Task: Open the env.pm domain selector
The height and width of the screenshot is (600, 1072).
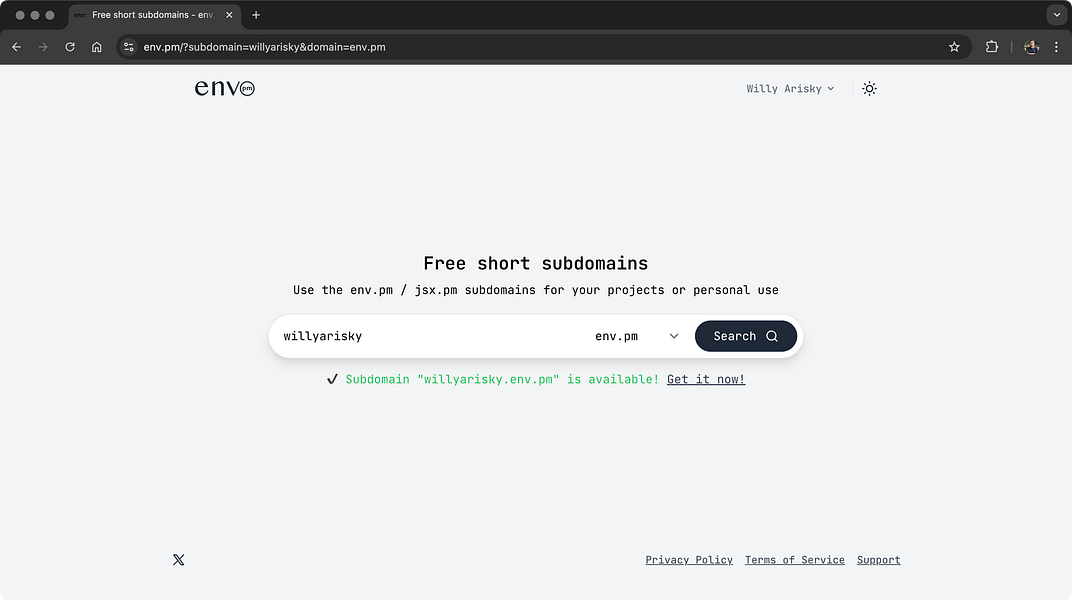Action: click(636, 336)
